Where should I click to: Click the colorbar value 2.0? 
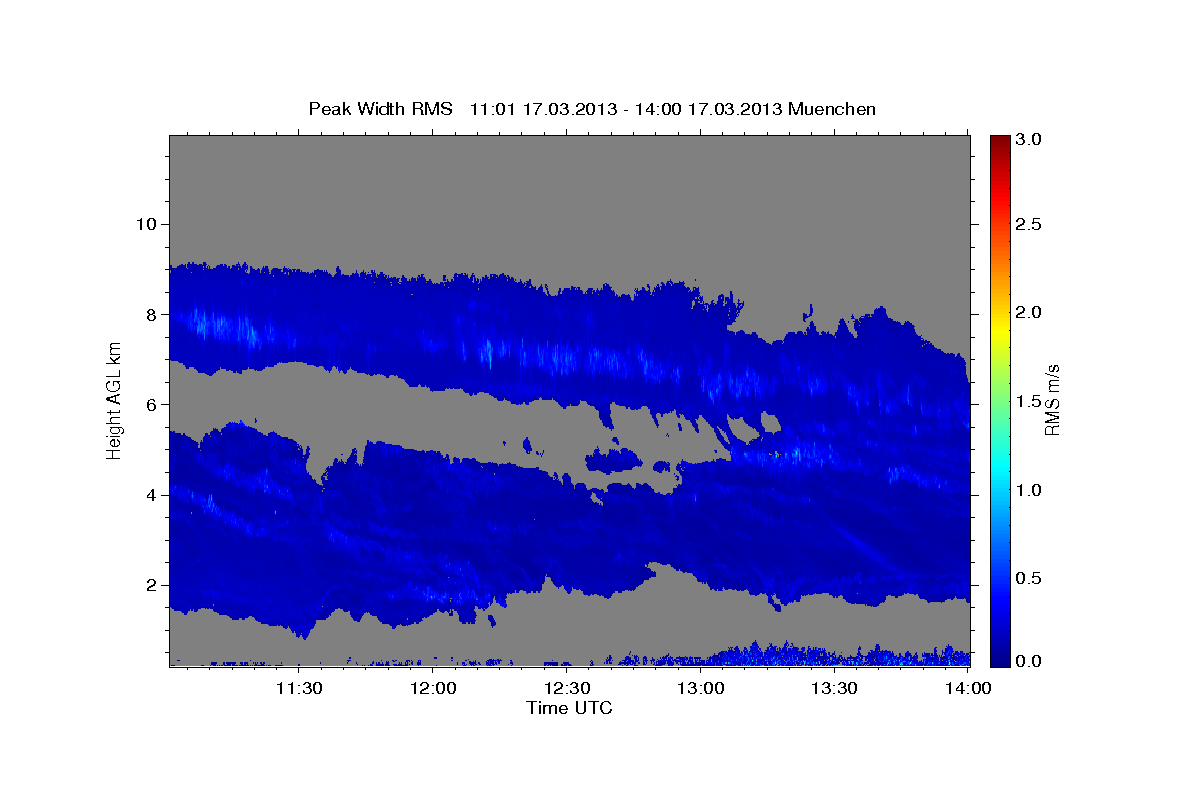(x=1029, y=312)
